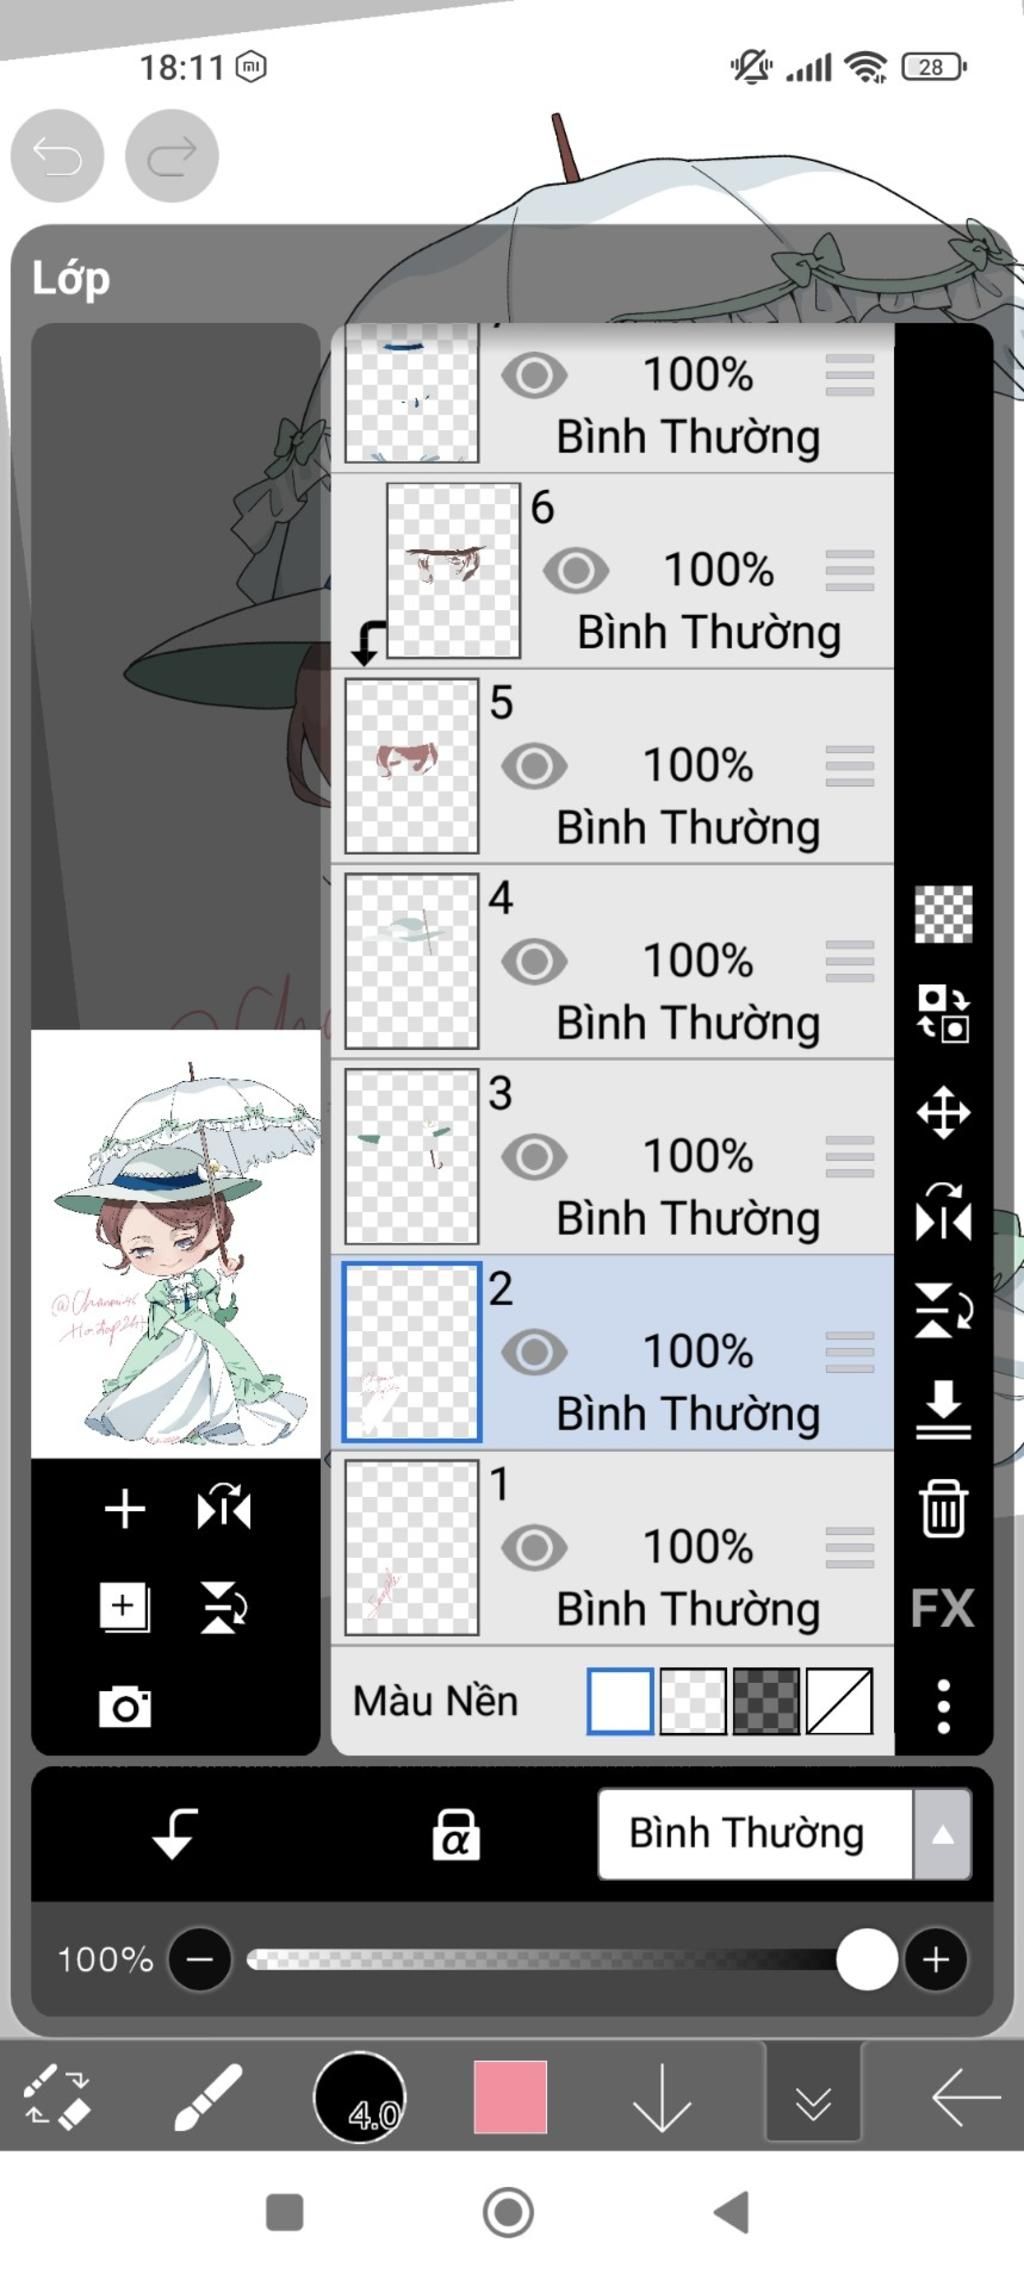Select layer 4 in the layers list

pos(612,961)
